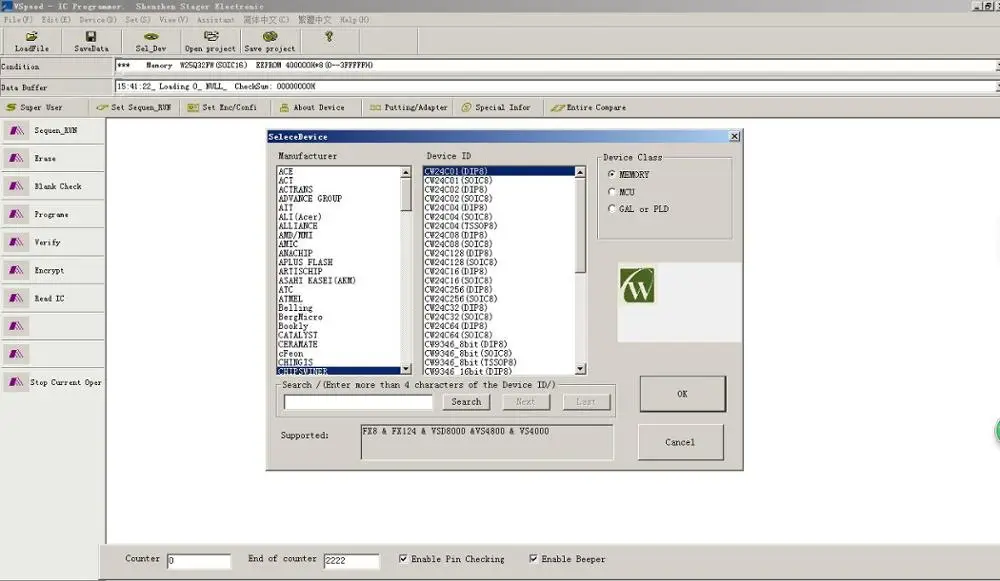The image size is (1000, 581).
Task: Click the SaveData disk icon
Action: tap(91, 37)
